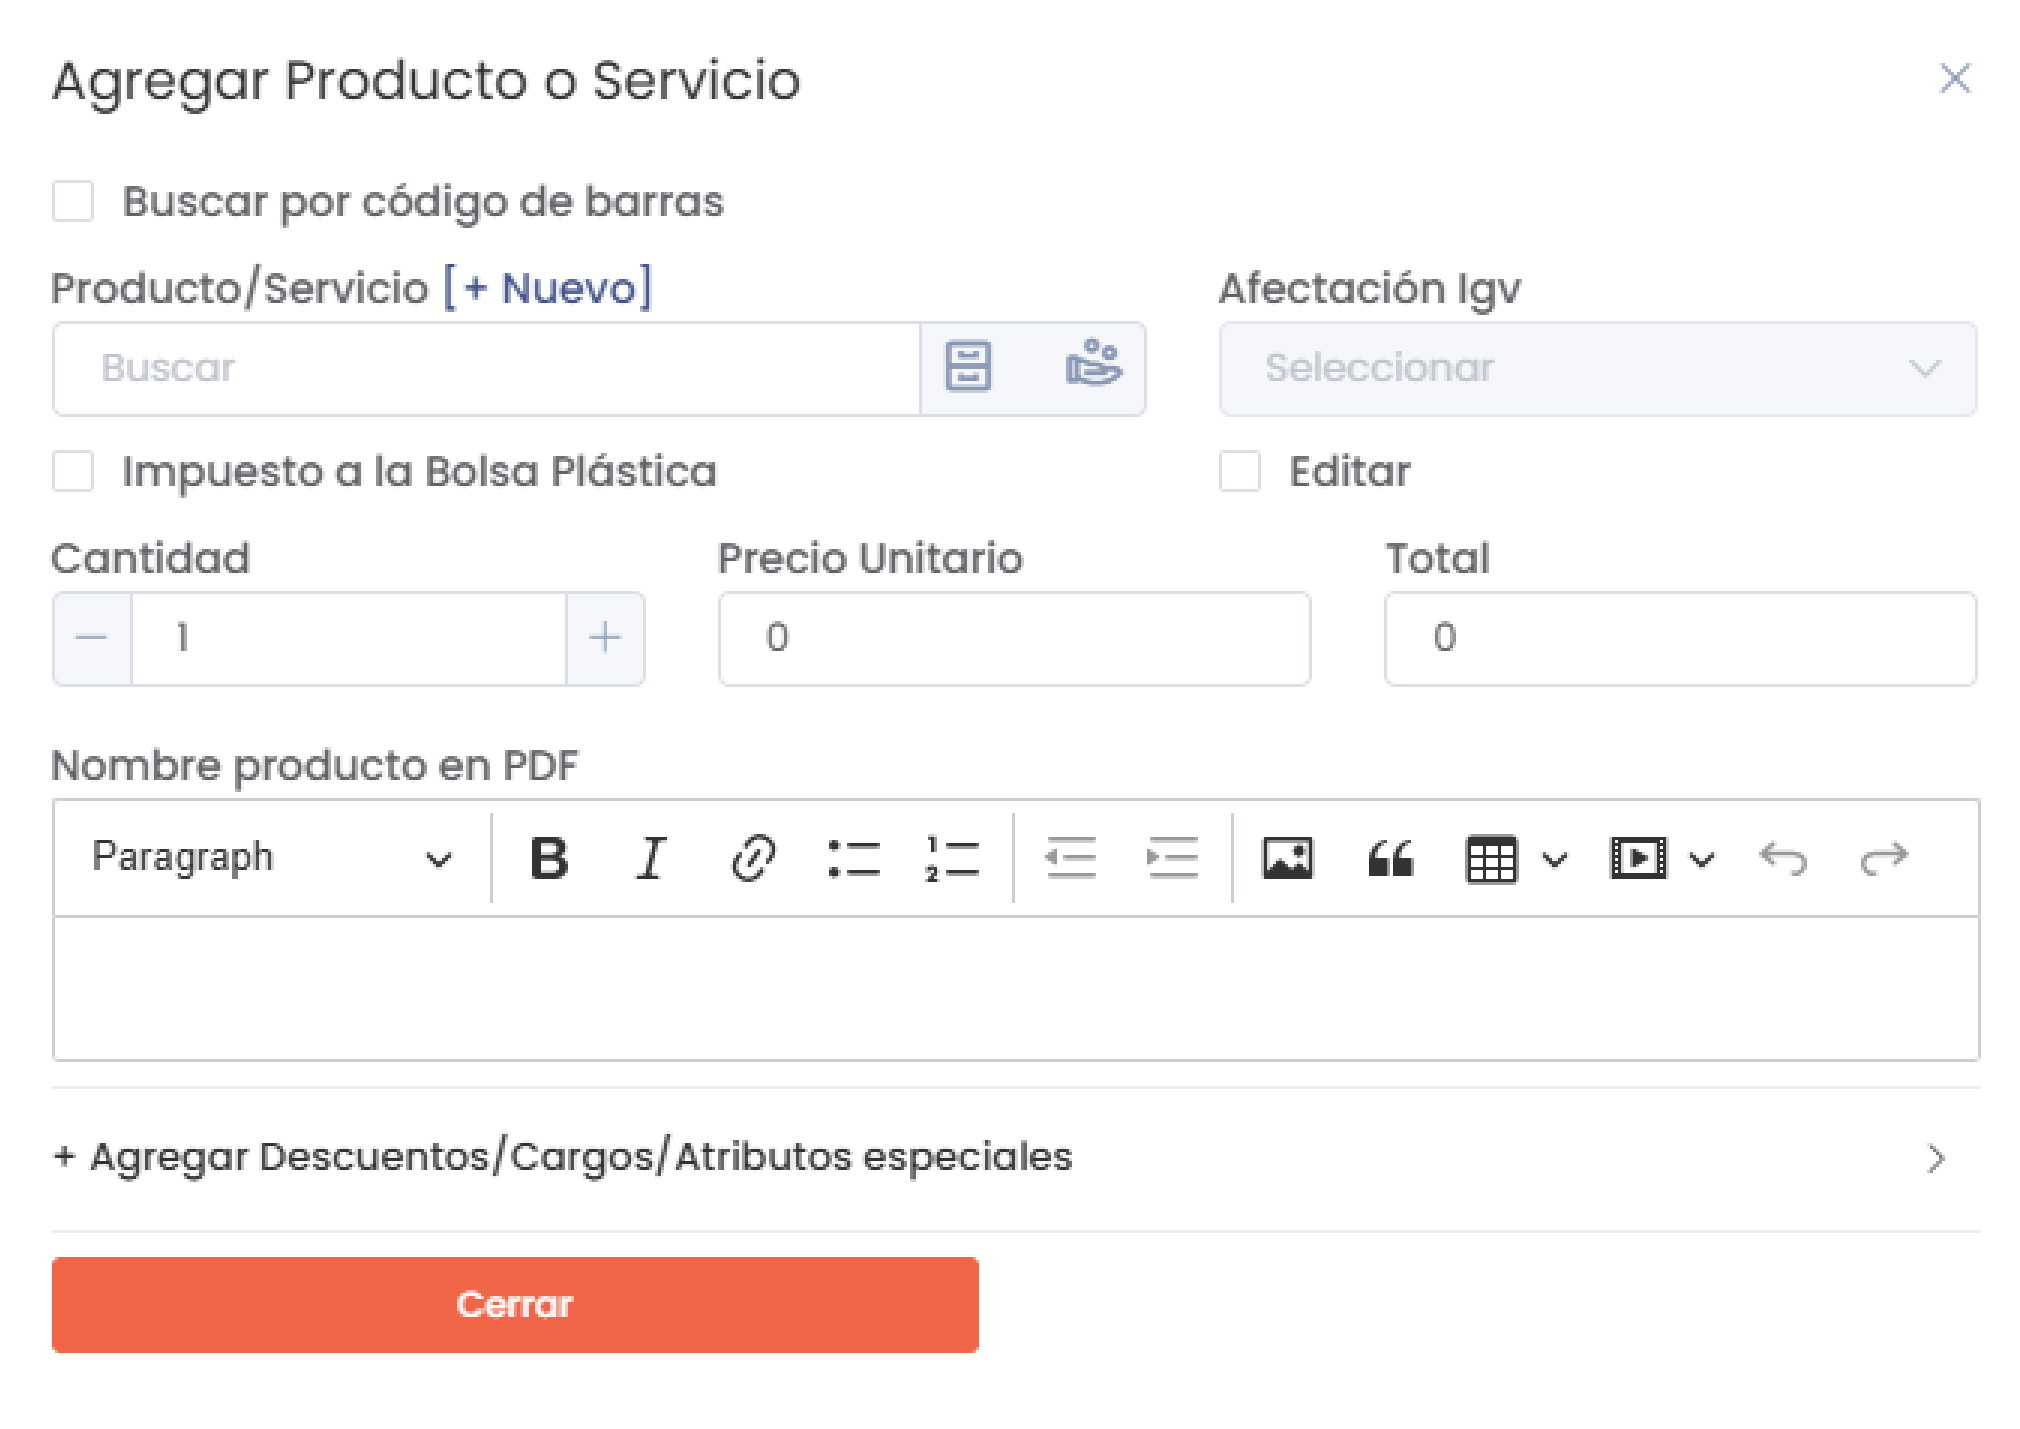Enable the Editar checkbox
Image resolution: width=2020 pixels, height=1429 pixels.
click(1239, 472)
